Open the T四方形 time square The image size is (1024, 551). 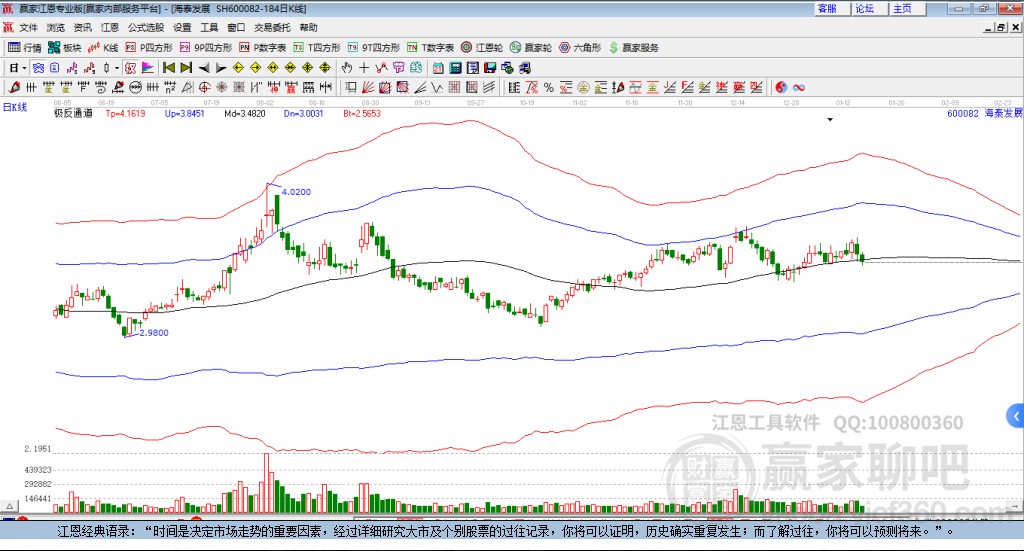tap(317, 48)
